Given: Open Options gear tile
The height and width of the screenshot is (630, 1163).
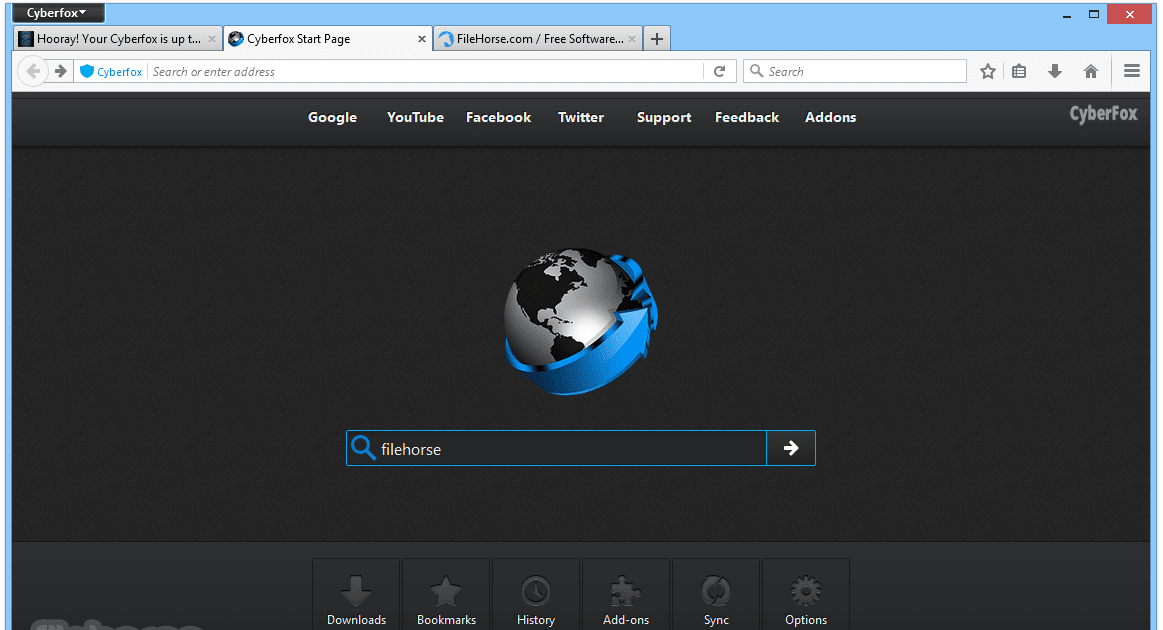Looking at the screenshot, I should point(805,595).
